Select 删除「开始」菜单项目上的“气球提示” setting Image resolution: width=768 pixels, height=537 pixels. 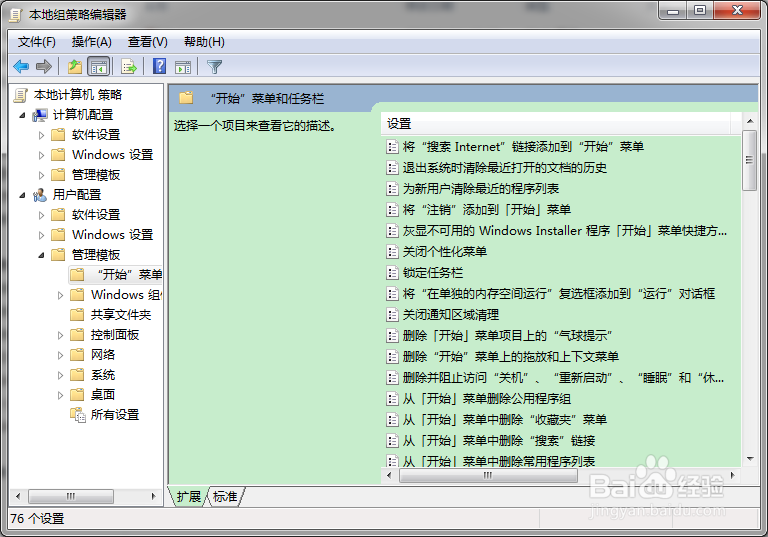coord(507,336)
